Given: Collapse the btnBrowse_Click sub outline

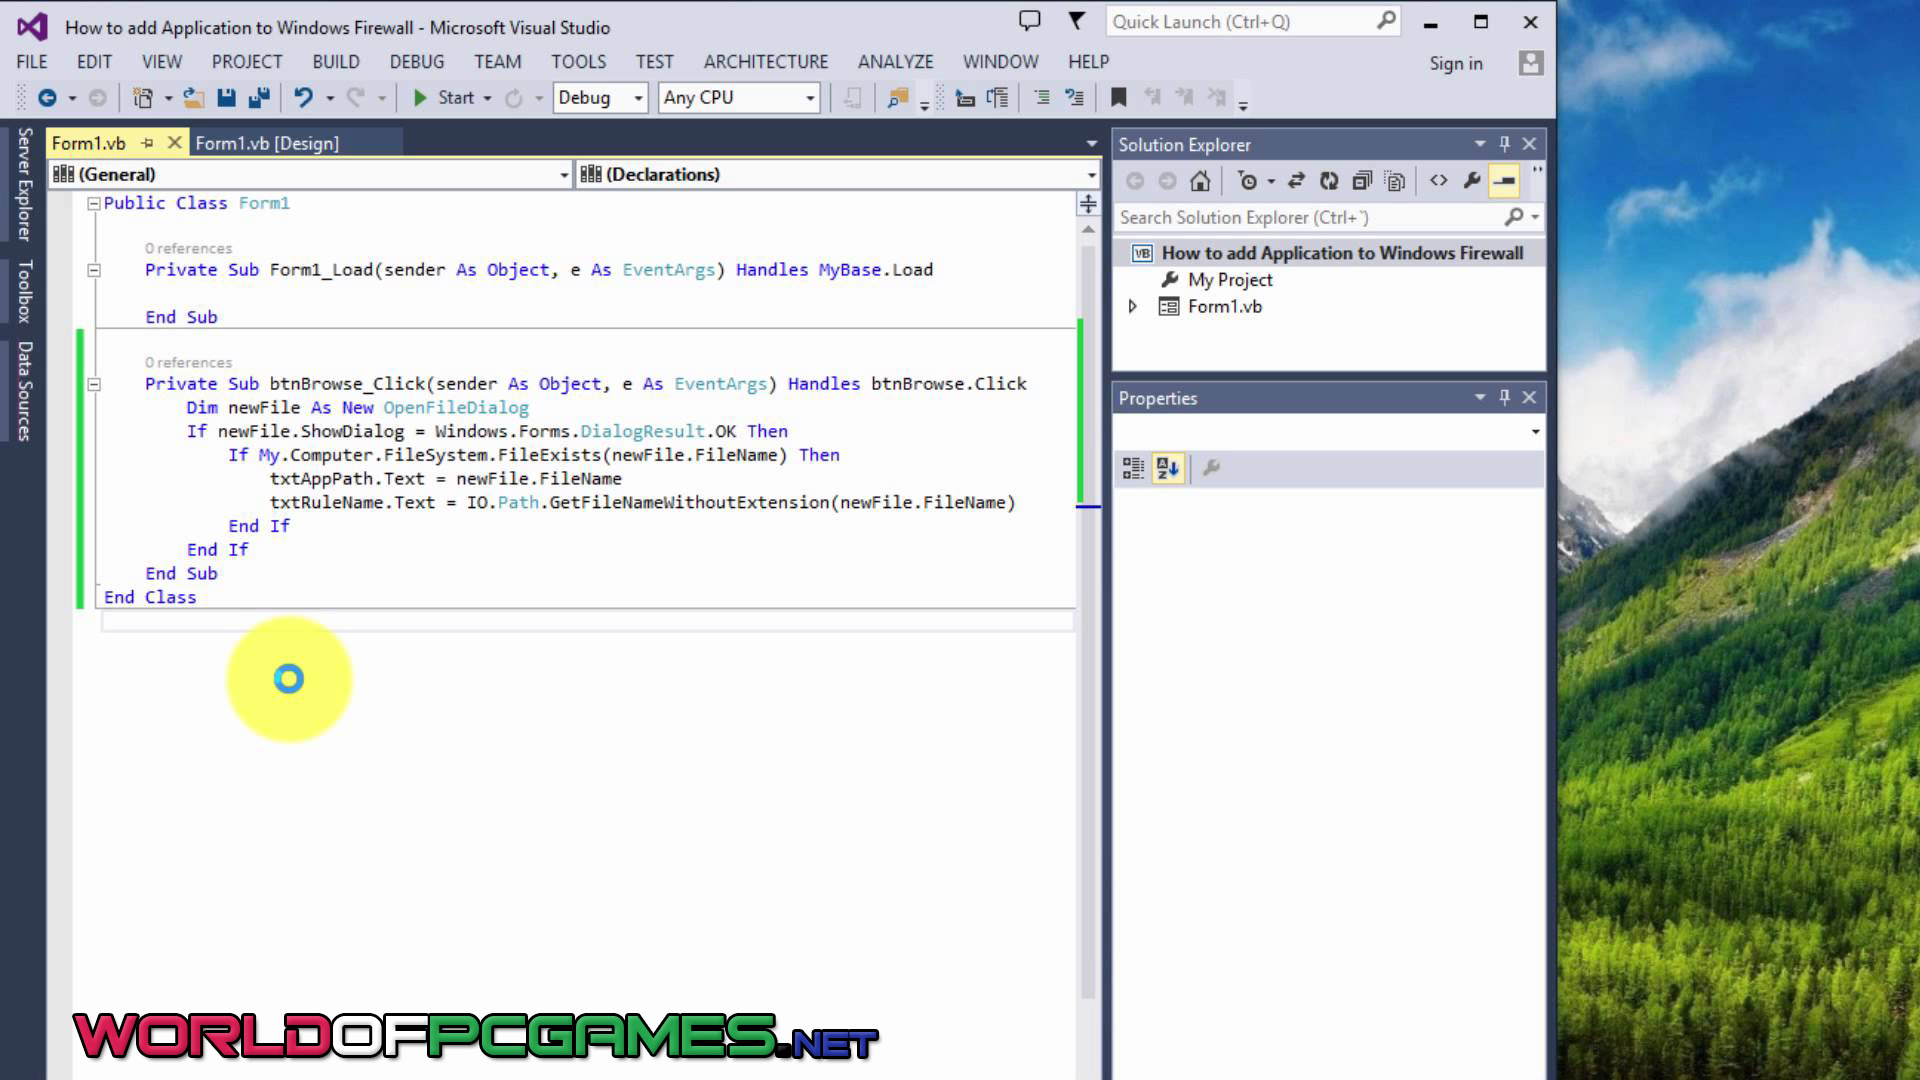Looking at the screenshot, I should pyautogui.click(x=94, y=384).
